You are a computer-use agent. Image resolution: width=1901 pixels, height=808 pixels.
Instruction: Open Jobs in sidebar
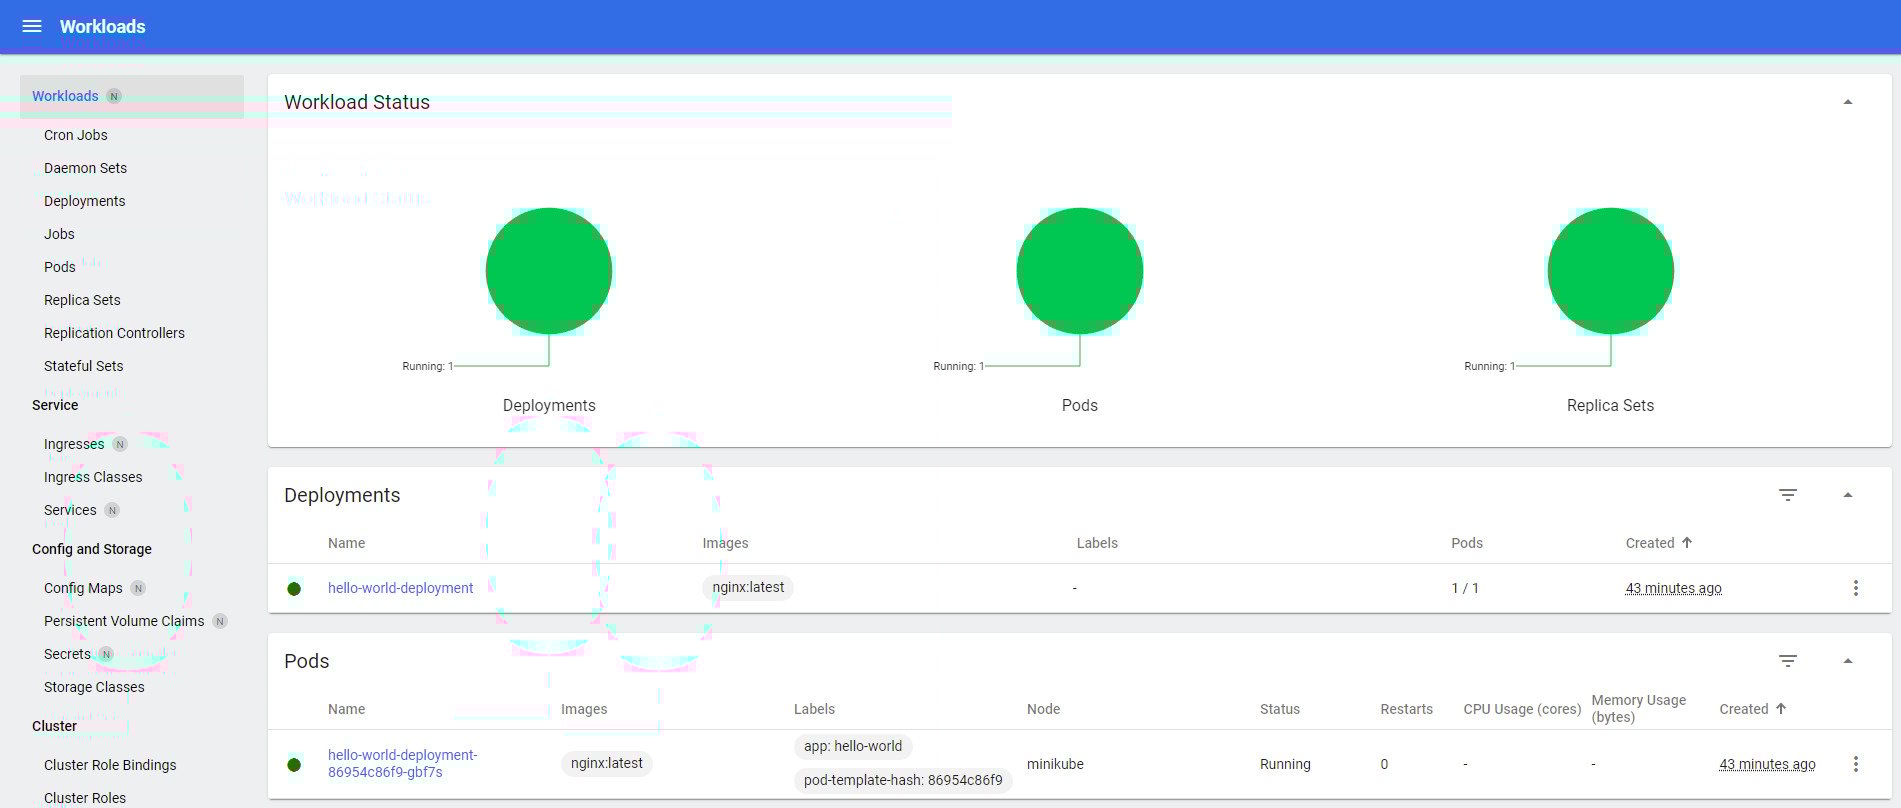[x=59, y=234]
